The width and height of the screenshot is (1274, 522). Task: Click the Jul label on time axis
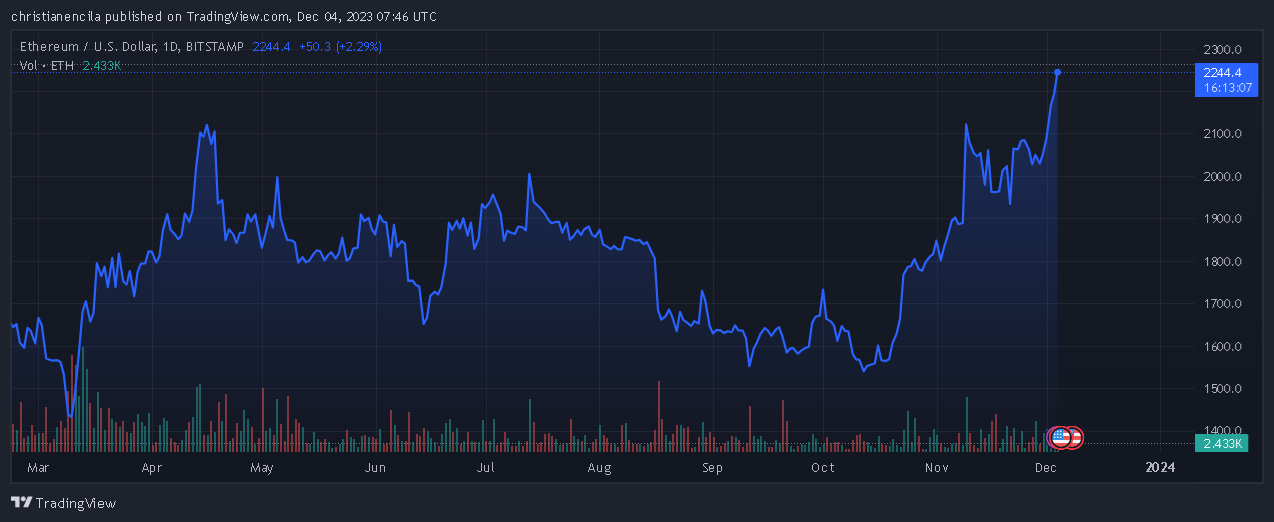point(486,467)
